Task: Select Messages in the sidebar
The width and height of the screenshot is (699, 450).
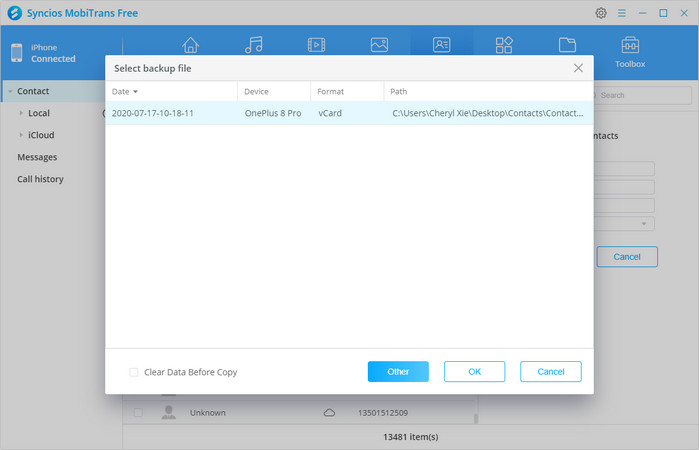Action: [37, 157]
